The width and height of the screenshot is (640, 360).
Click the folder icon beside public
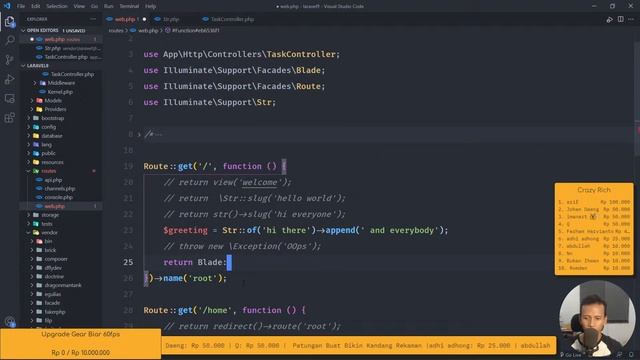[x=36, y=153]
